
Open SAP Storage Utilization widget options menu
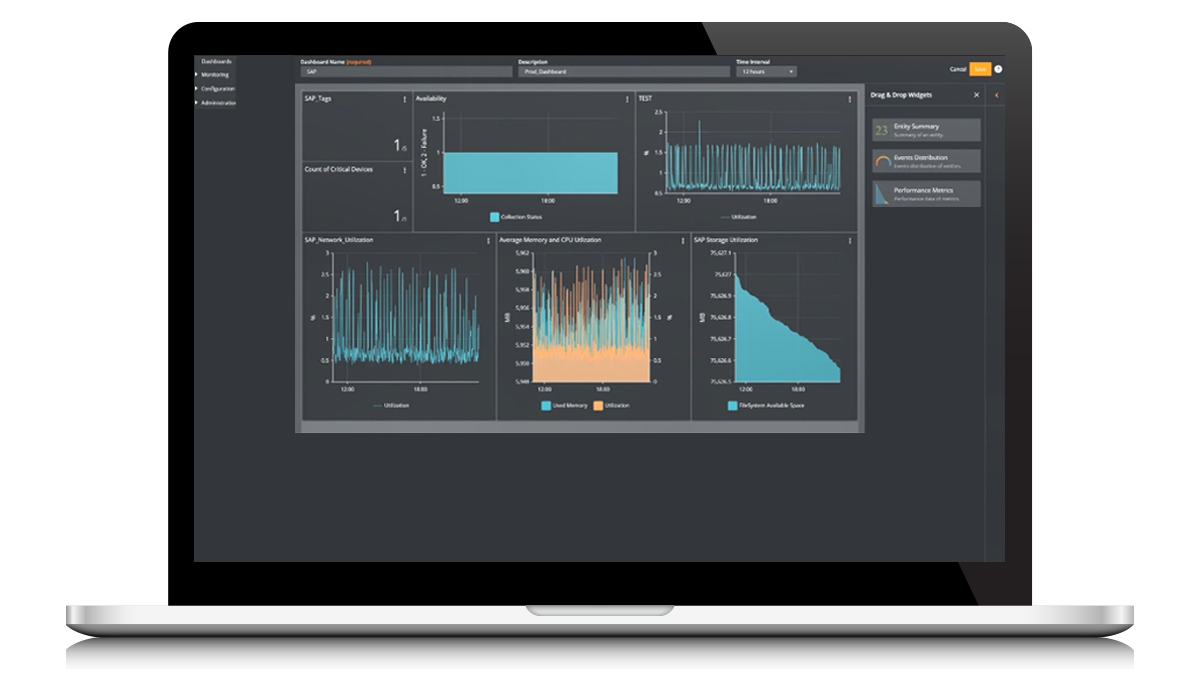coord(850,240)
